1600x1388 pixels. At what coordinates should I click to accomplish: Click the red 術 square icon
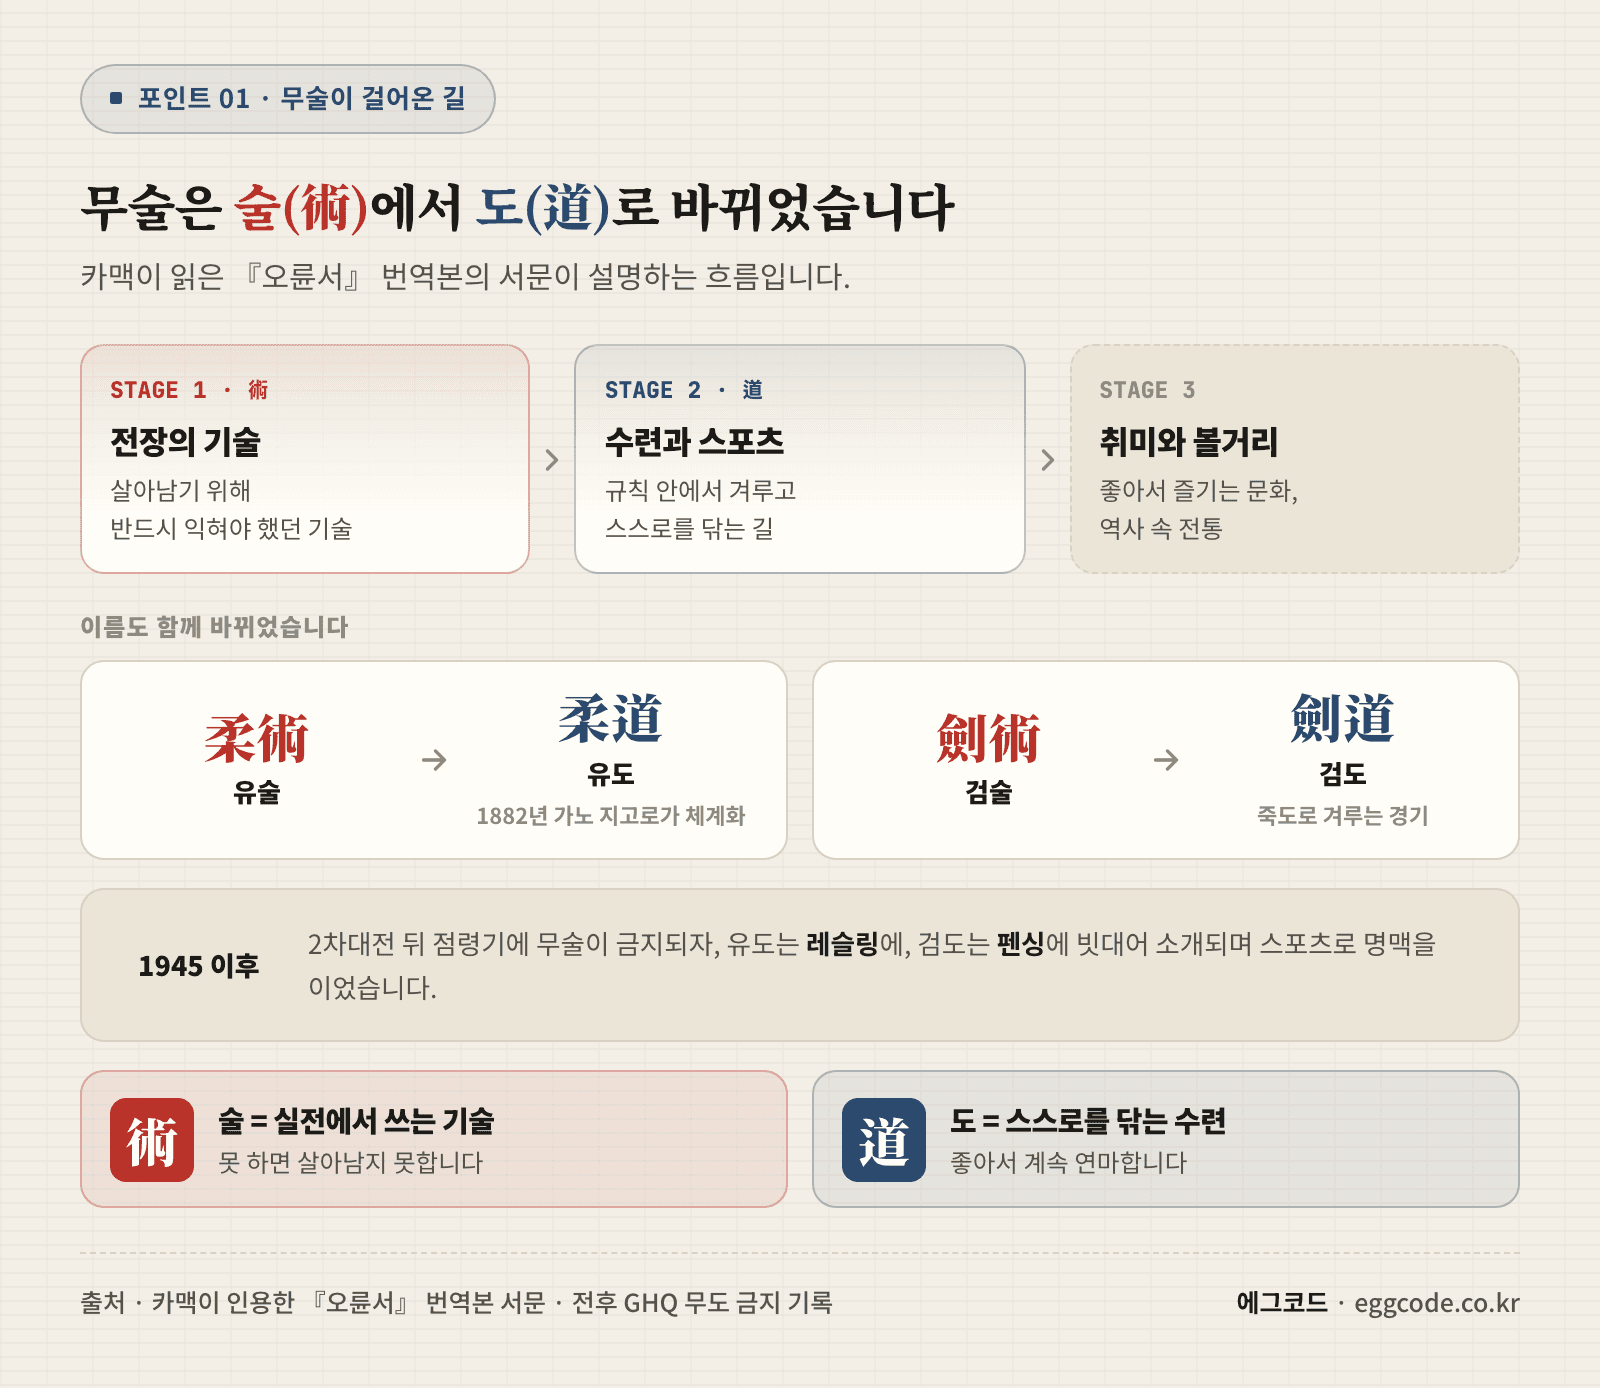[152, 1140]
